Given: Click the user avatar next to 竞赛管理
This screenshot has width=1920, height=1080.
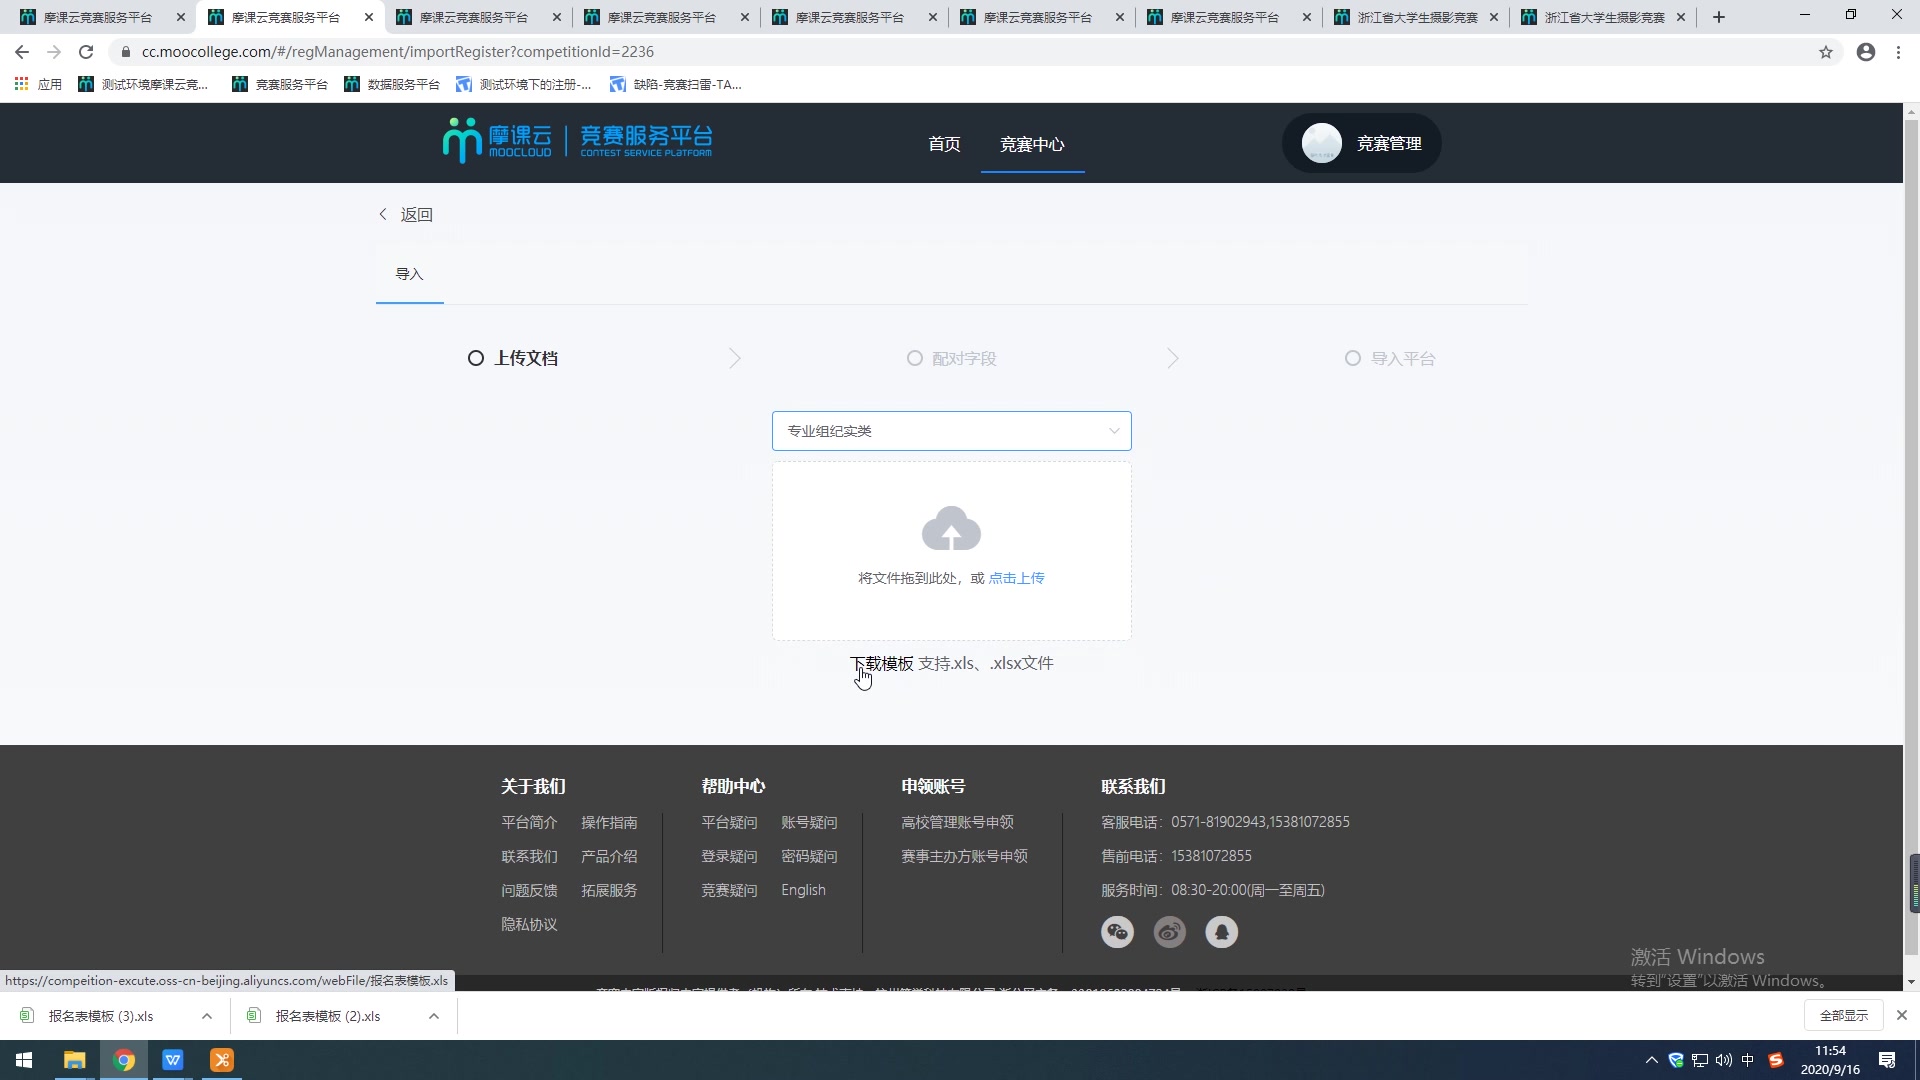Looking at the screenshot, I should coord(1321,143).
